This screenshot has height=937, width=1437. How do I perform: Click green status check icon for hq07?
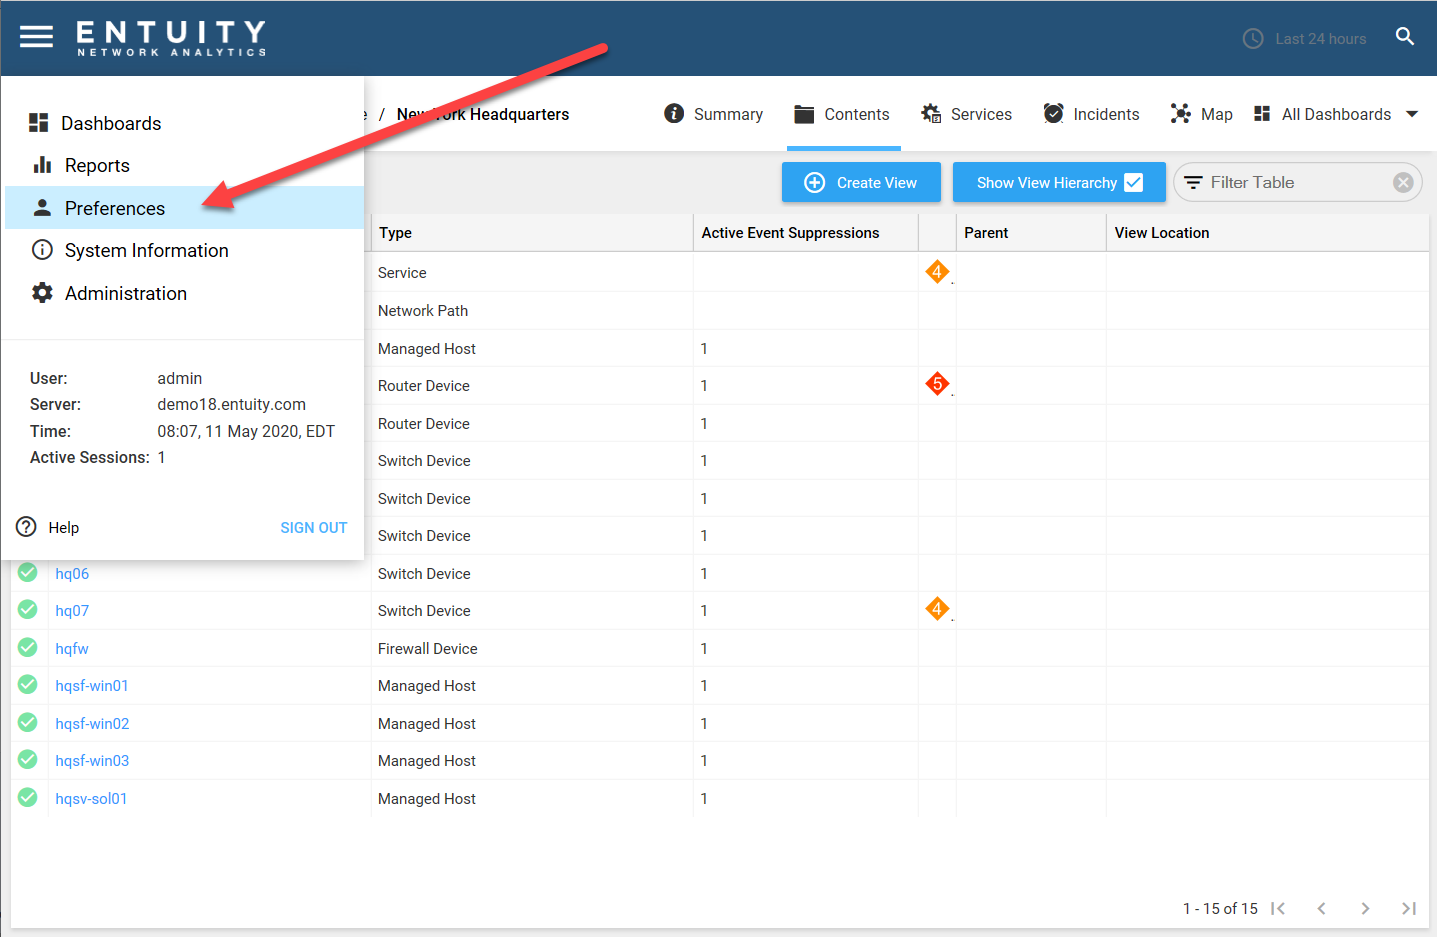click(x=28, y=609)
